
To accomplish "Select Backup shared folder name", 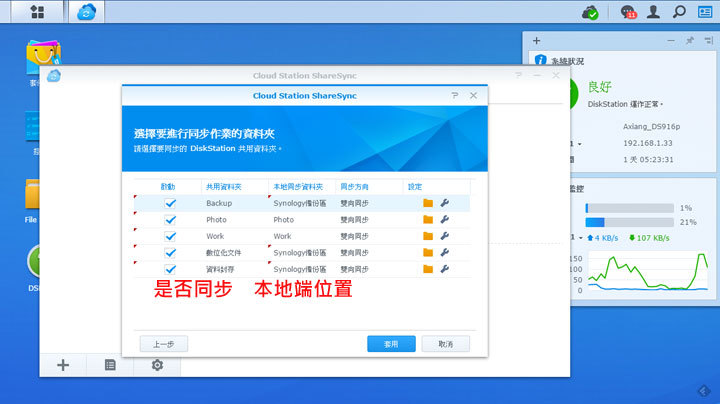I will [x=219, y=203].
